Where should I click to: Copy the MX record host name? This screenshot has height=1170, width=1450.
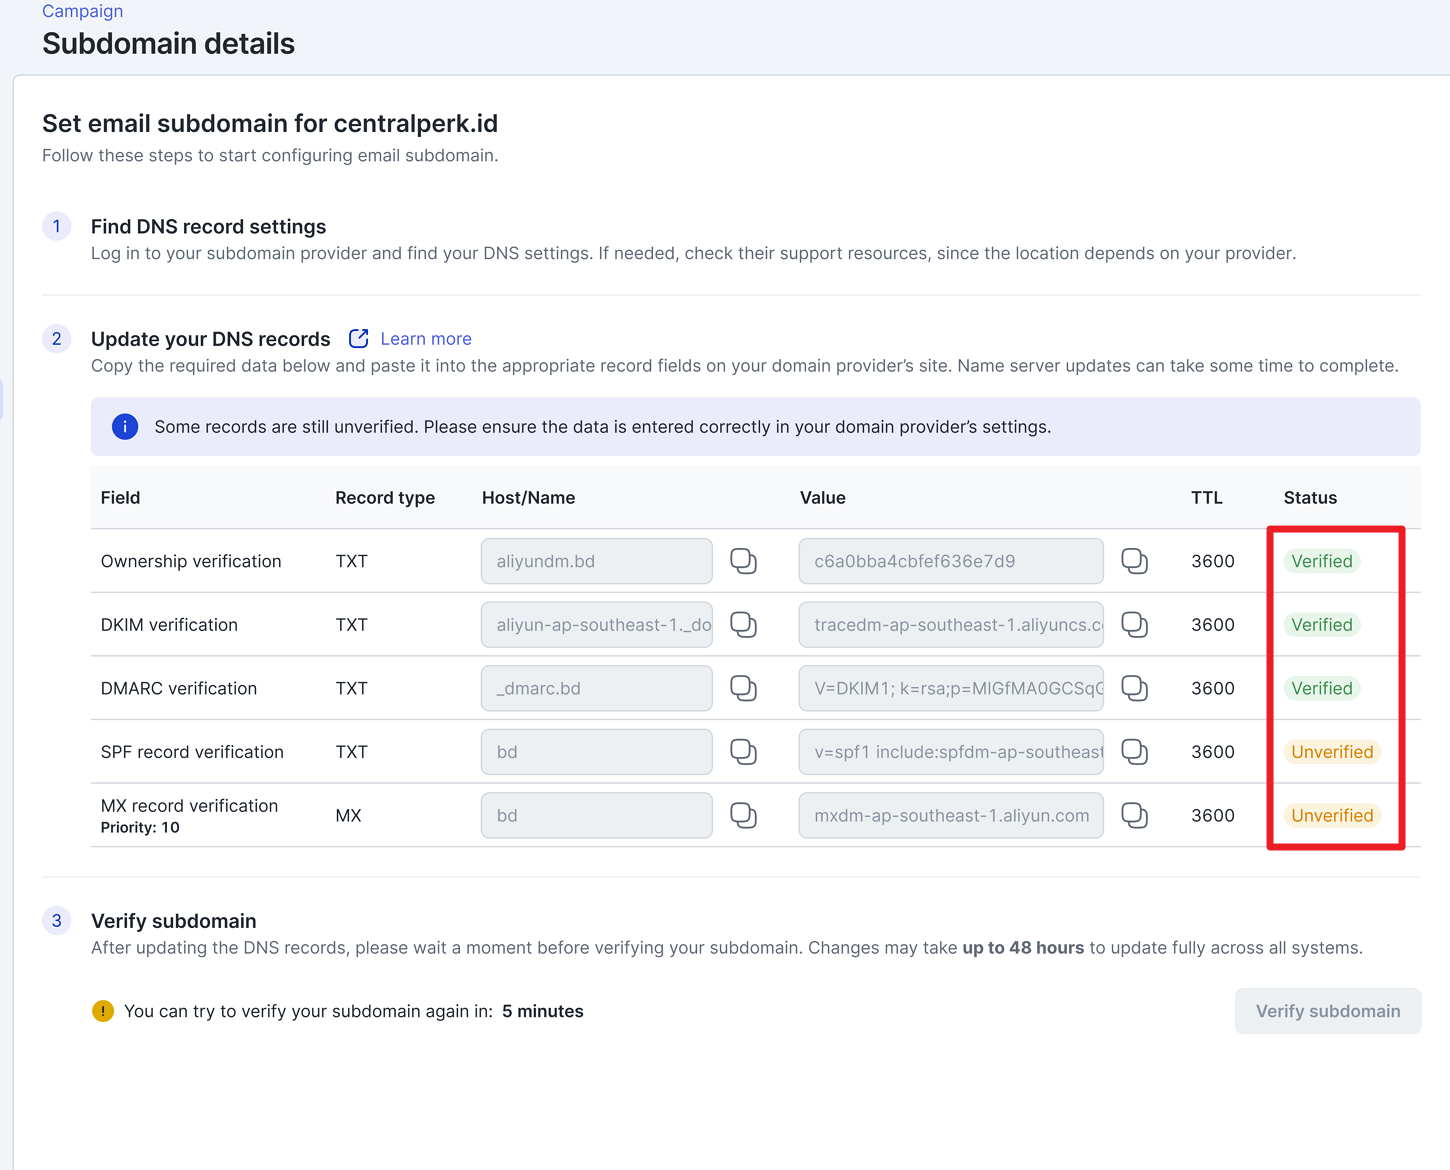(x=743, y=815)
